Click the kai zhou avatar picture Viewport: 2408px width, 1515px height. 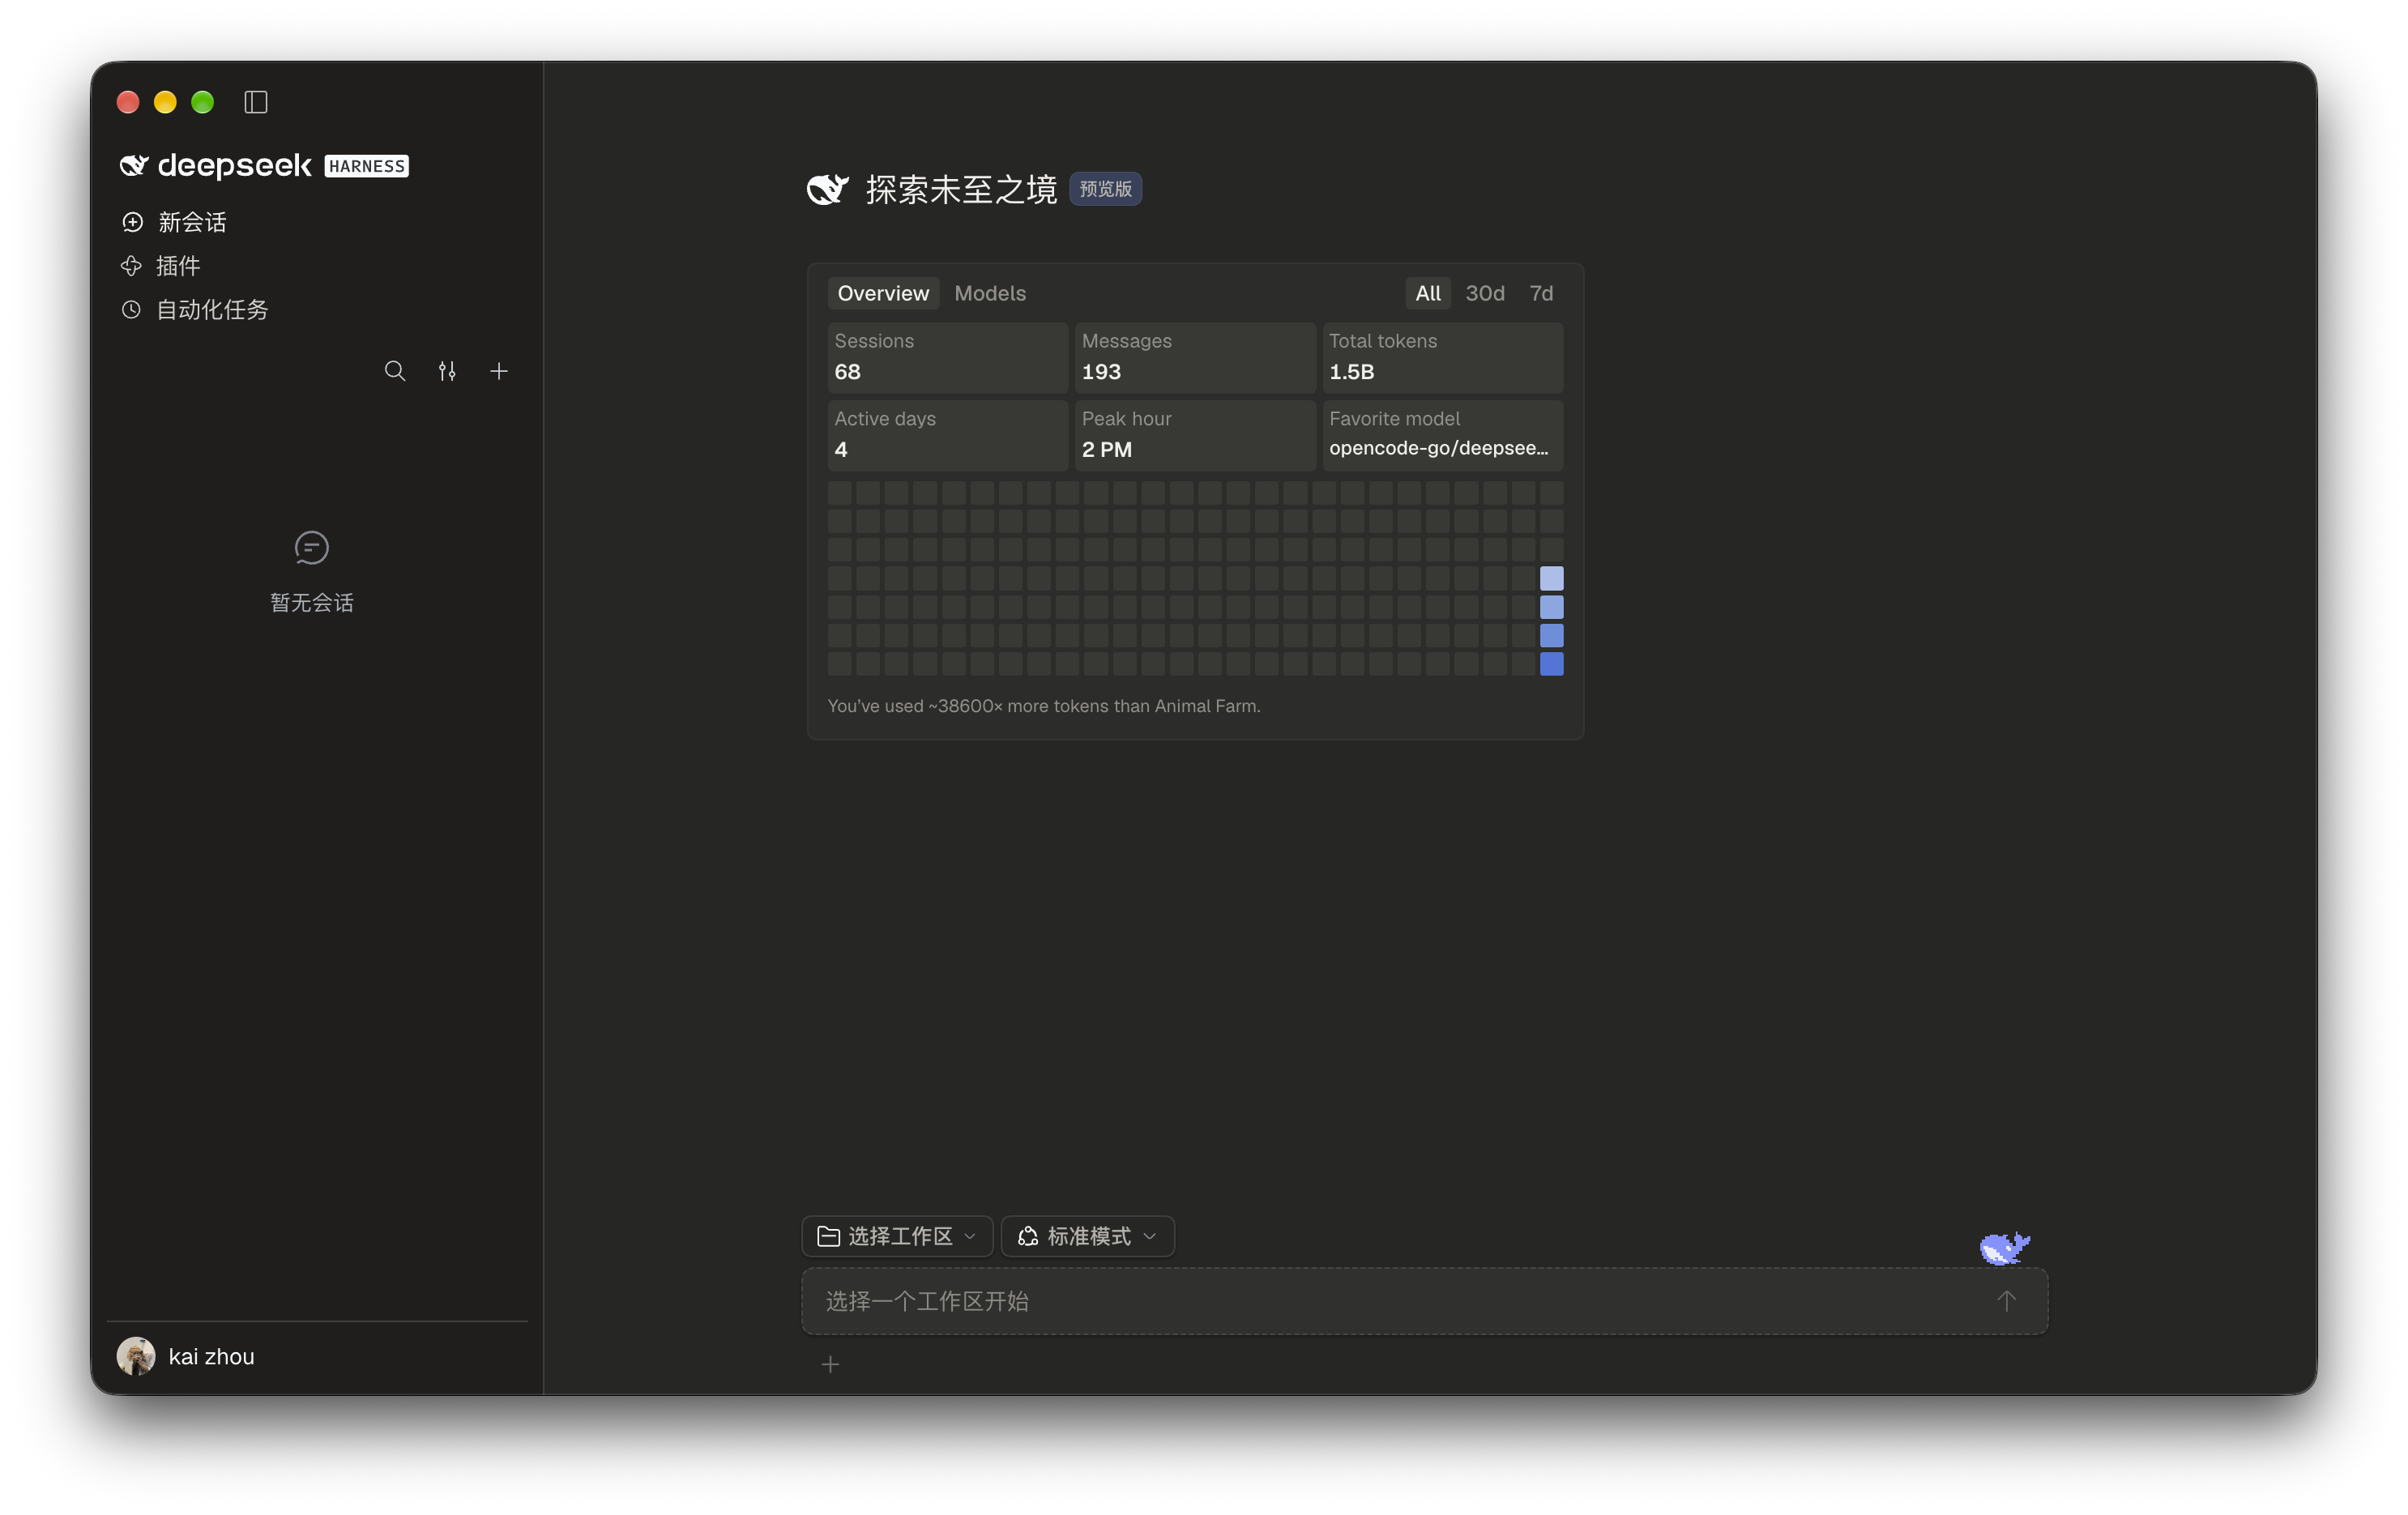136,1357
